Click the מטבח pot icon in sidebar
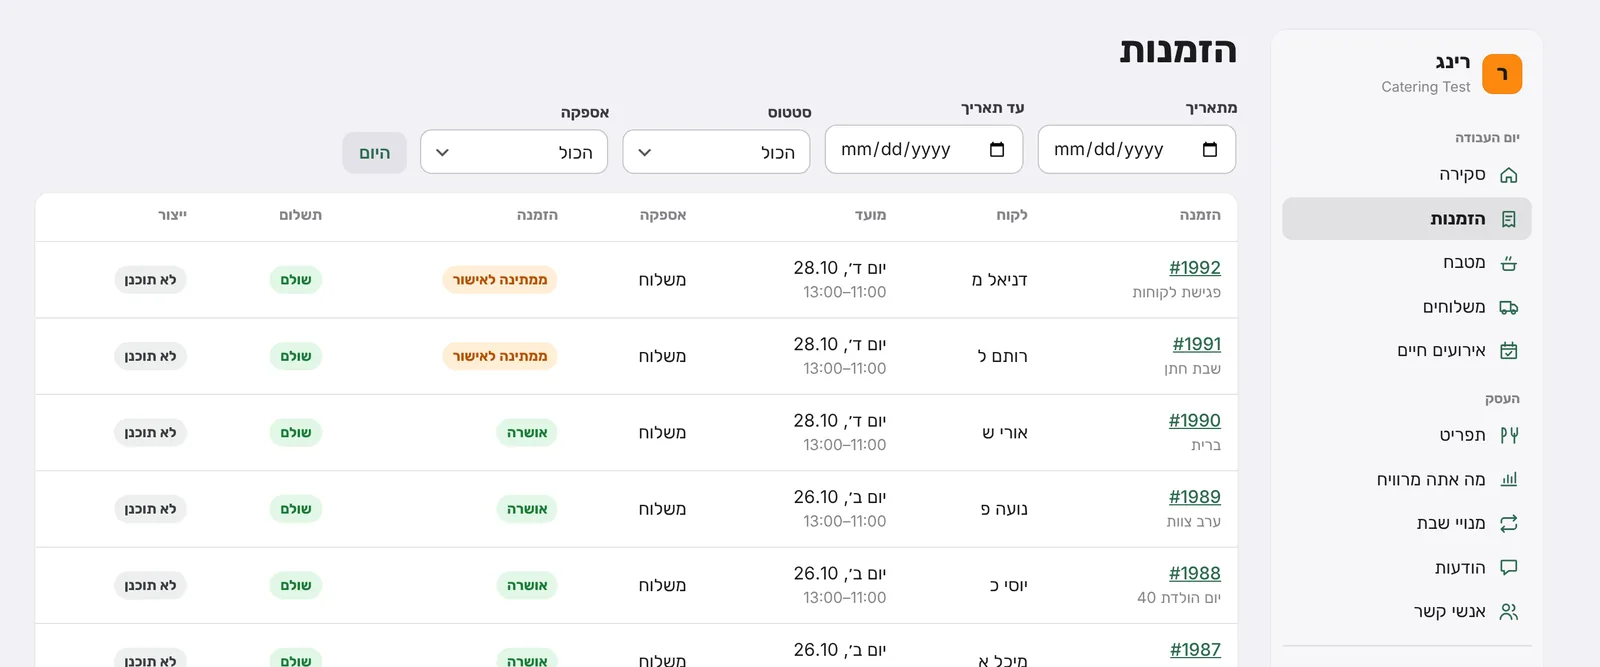Screen dimensions: 1600x667 [x=1509, y=263]
